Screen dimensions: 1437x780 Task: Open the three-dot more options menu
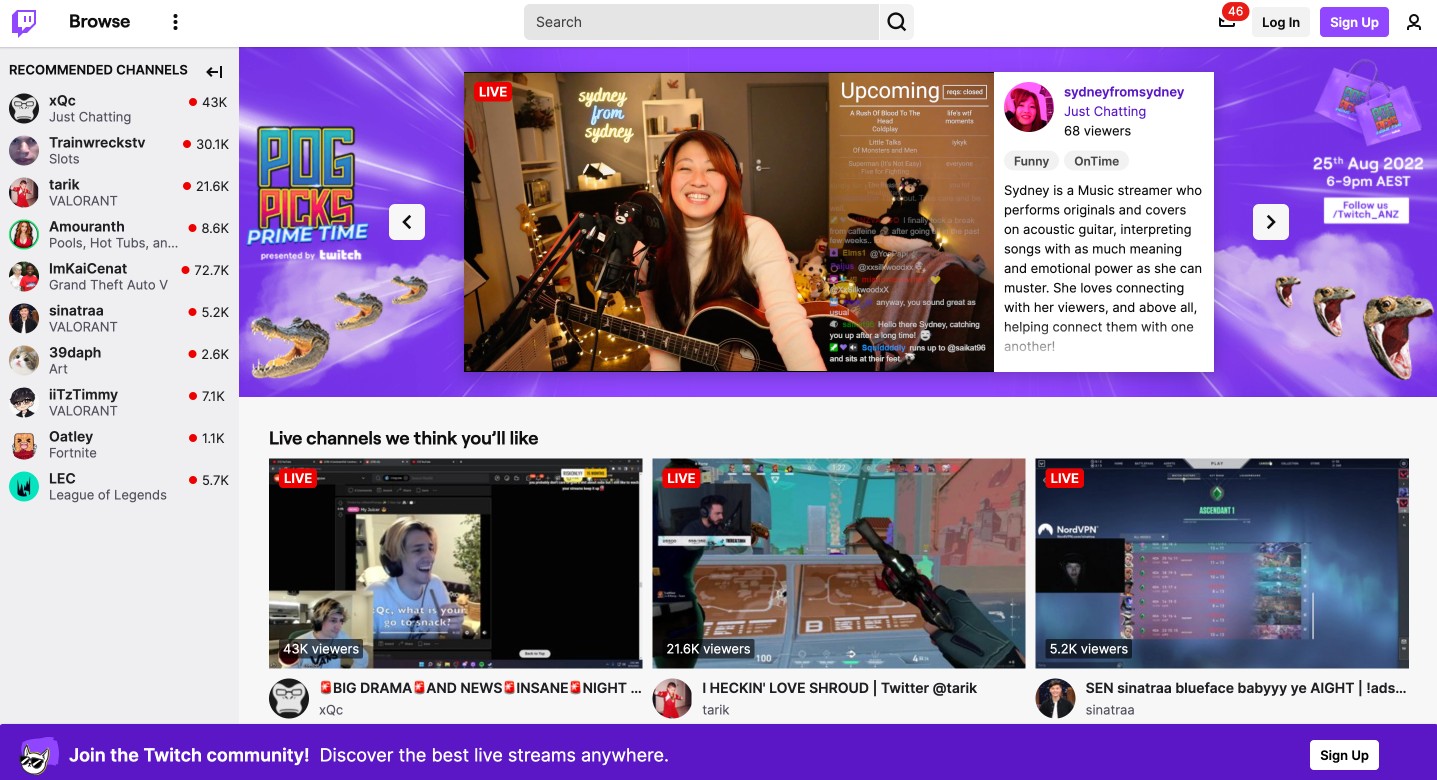click(x=176, y=22)
